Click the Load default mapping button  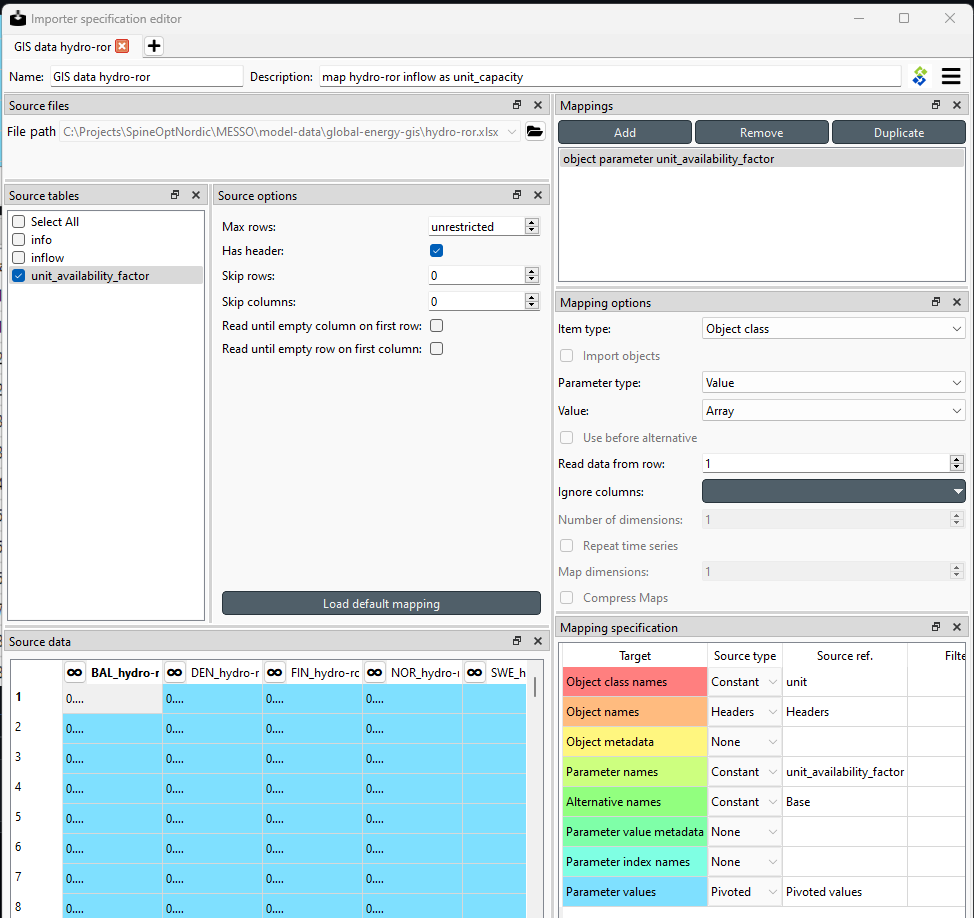click(381, 603)
